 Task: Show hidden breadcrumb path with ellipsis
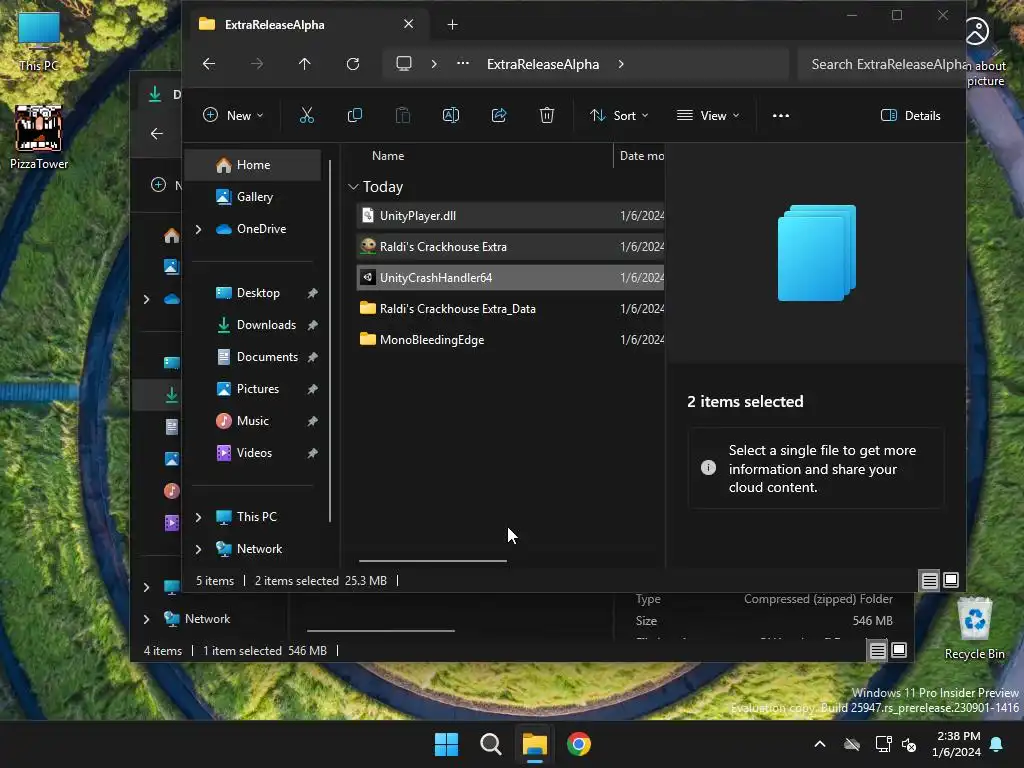tap(462, 63)
